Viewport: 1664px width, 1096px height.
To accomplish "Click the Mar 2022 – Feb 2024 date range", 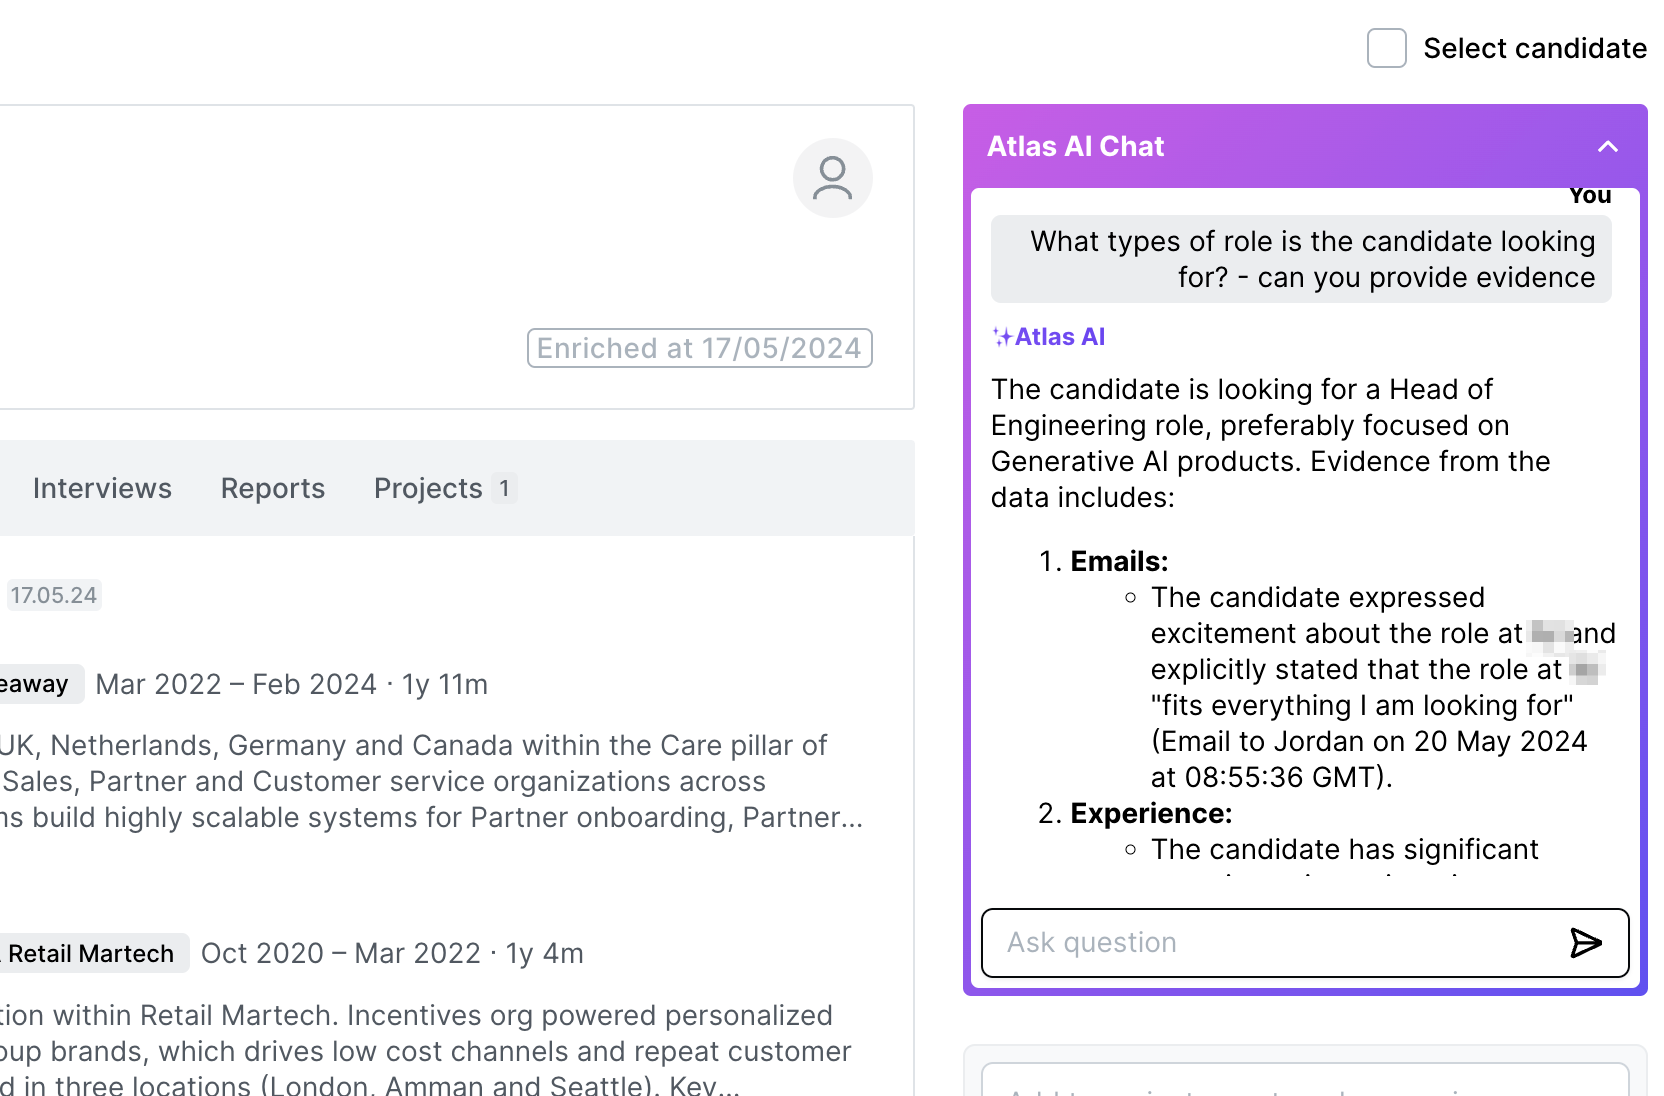I will [x=236, y=684].
